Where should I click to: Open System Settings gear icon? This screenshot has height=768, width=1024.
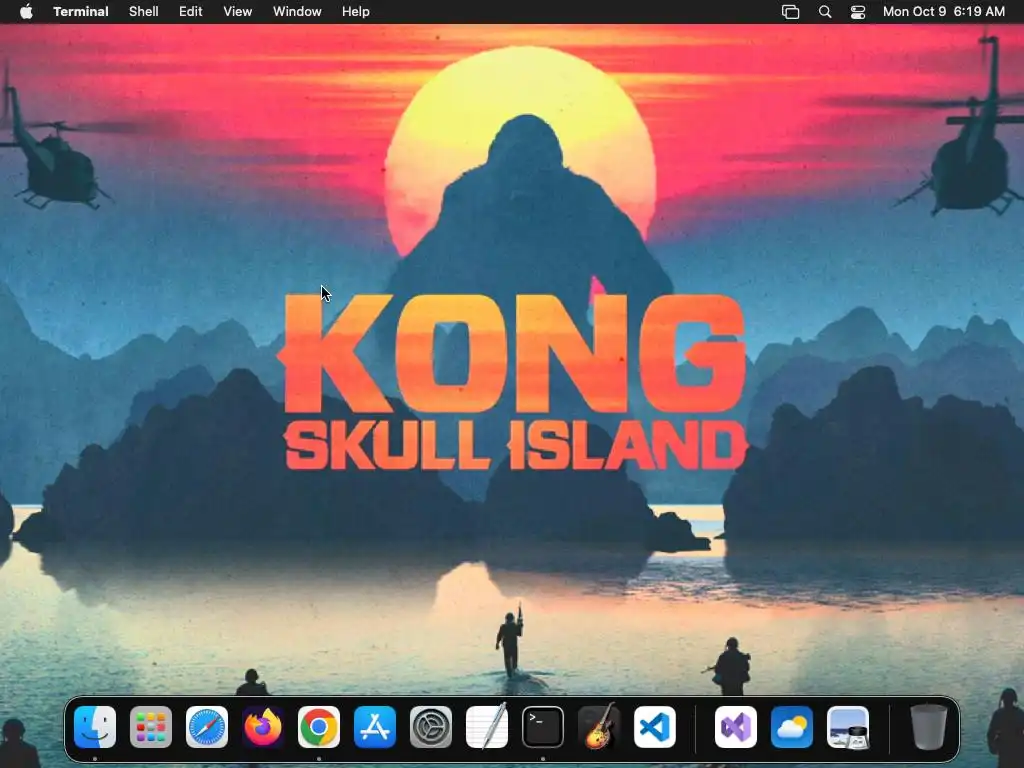point(431,727)
